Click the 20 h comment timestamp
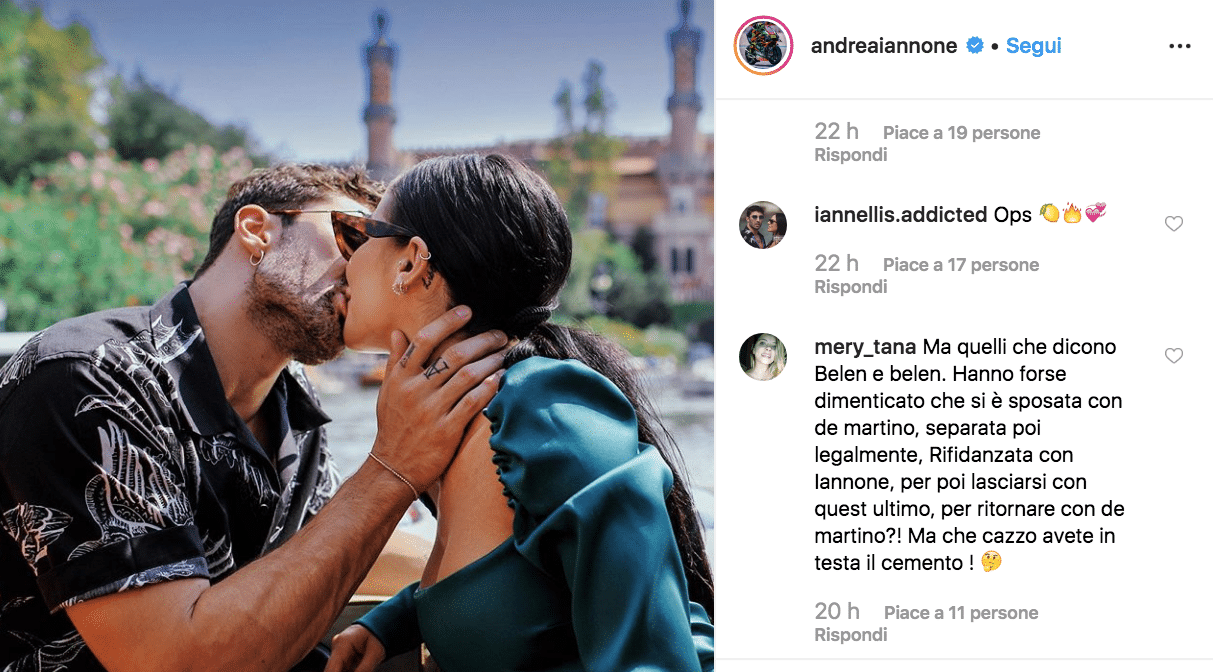1213x672 pixels. (x=837, y=612)
